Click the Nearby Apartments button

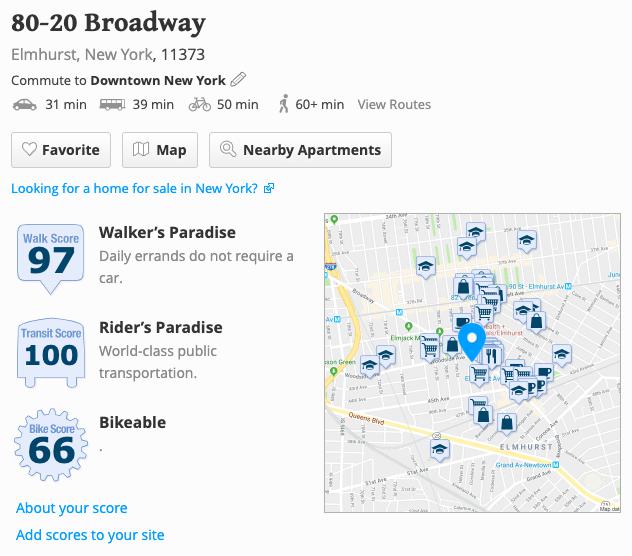300,150
